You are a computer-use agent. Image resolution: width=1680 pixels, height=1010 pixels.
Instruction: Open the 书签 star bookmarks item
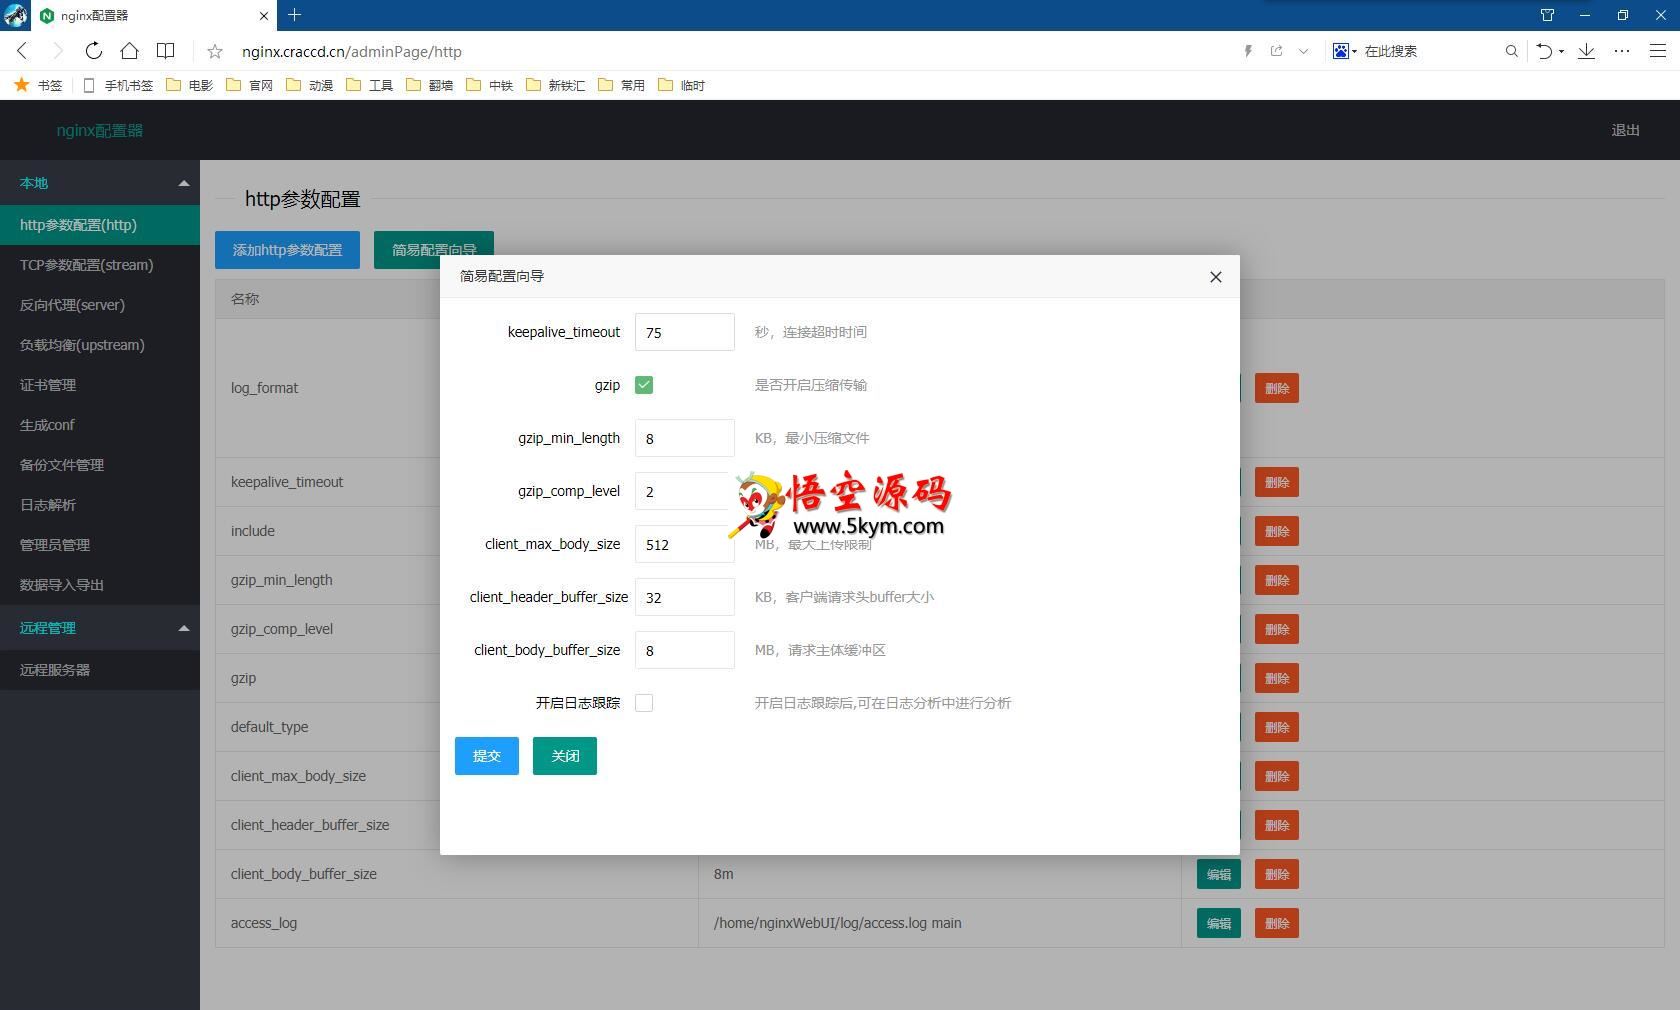tap(38, 85)
